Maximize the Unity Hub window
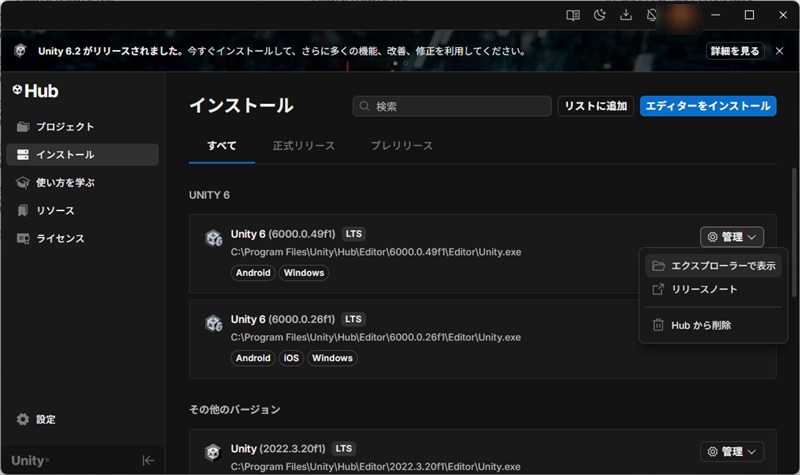The image size is (800, 475). [x=749, y=15]
